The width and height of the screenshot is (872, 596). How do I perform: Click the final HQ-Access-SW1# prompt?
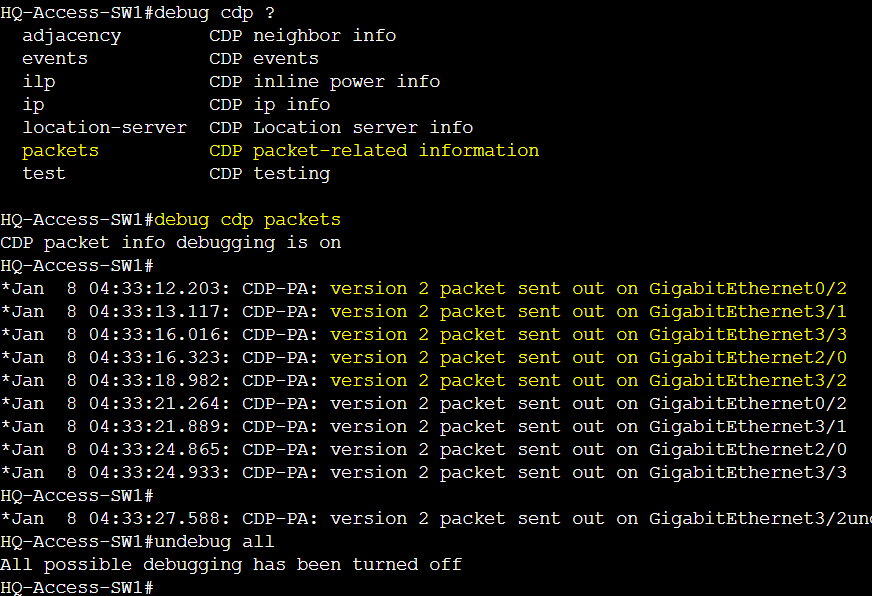tap(77, 587)
